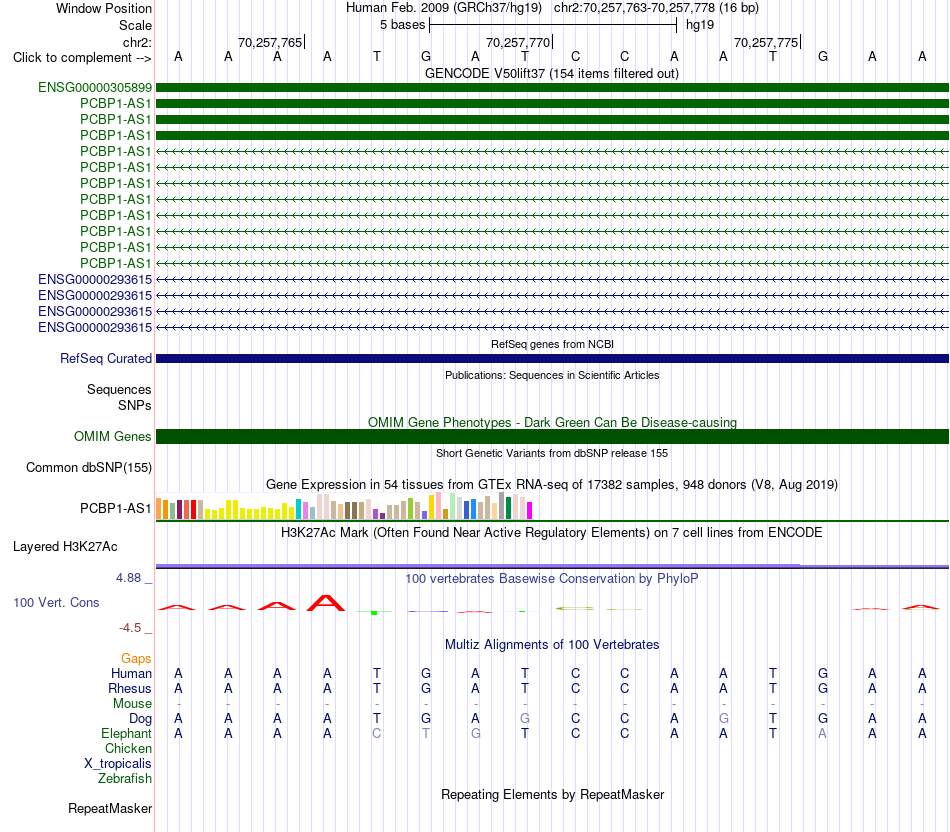
Task: Click the ENSG00000305899 green exon bar
Action: pyautogui.click(x=552, y=87)
